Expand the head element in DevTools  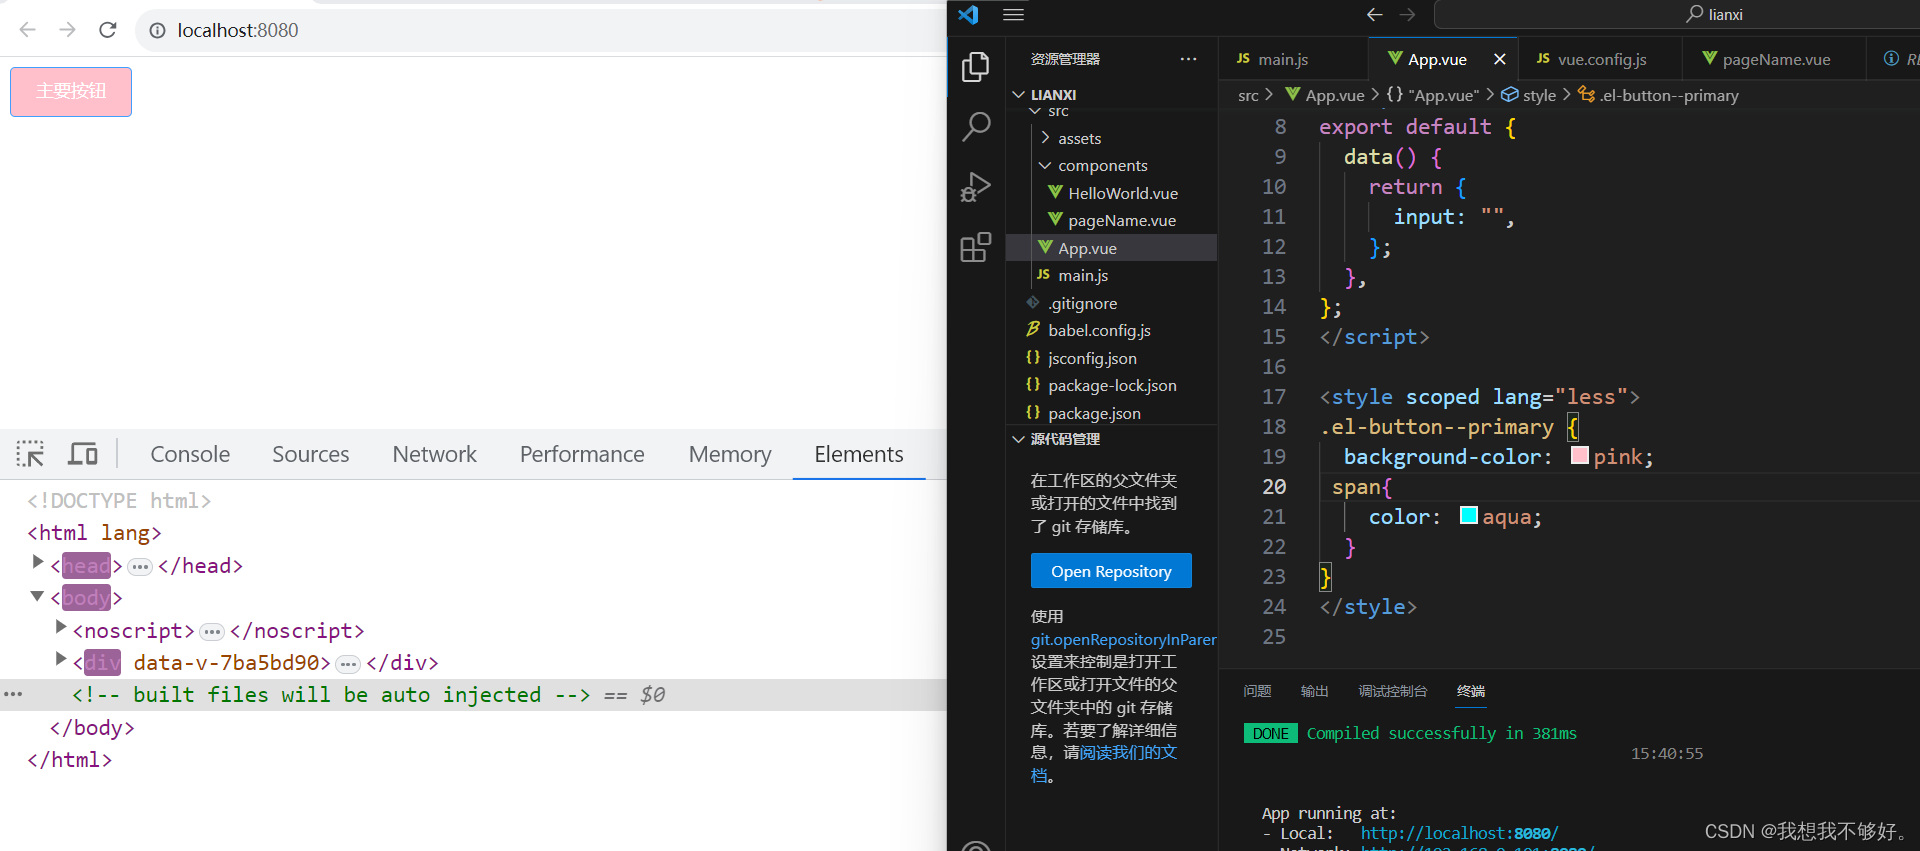click(x=38, y=562)
